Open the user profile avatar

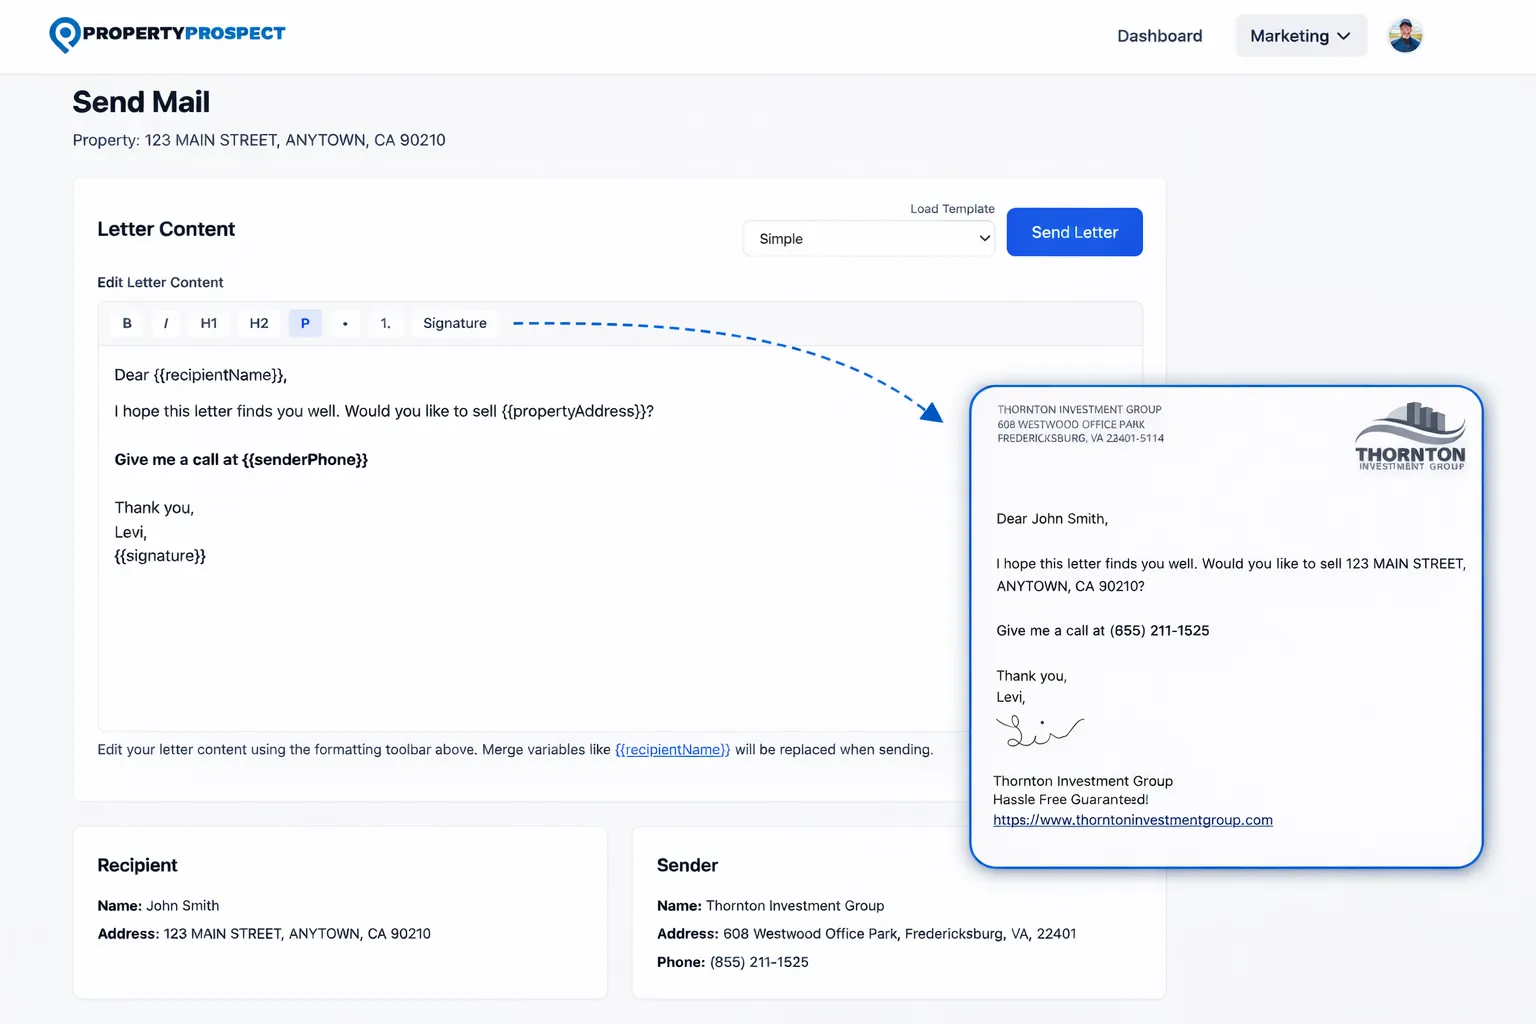pos(1405,34)
